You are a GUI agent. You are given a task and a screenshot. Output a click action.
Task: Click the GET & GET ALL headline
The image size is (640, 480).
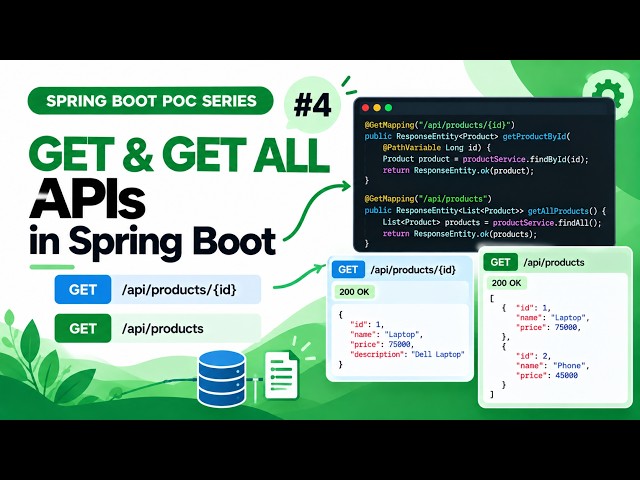tap(180, 155)
